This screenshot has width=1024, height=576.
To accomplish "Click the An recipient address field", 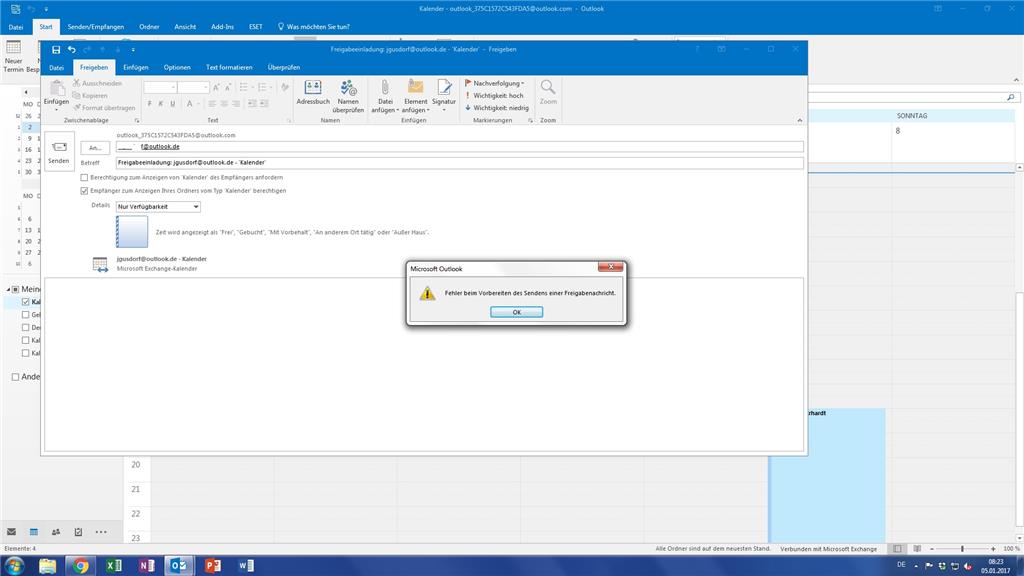I will [x=459, y=147].
